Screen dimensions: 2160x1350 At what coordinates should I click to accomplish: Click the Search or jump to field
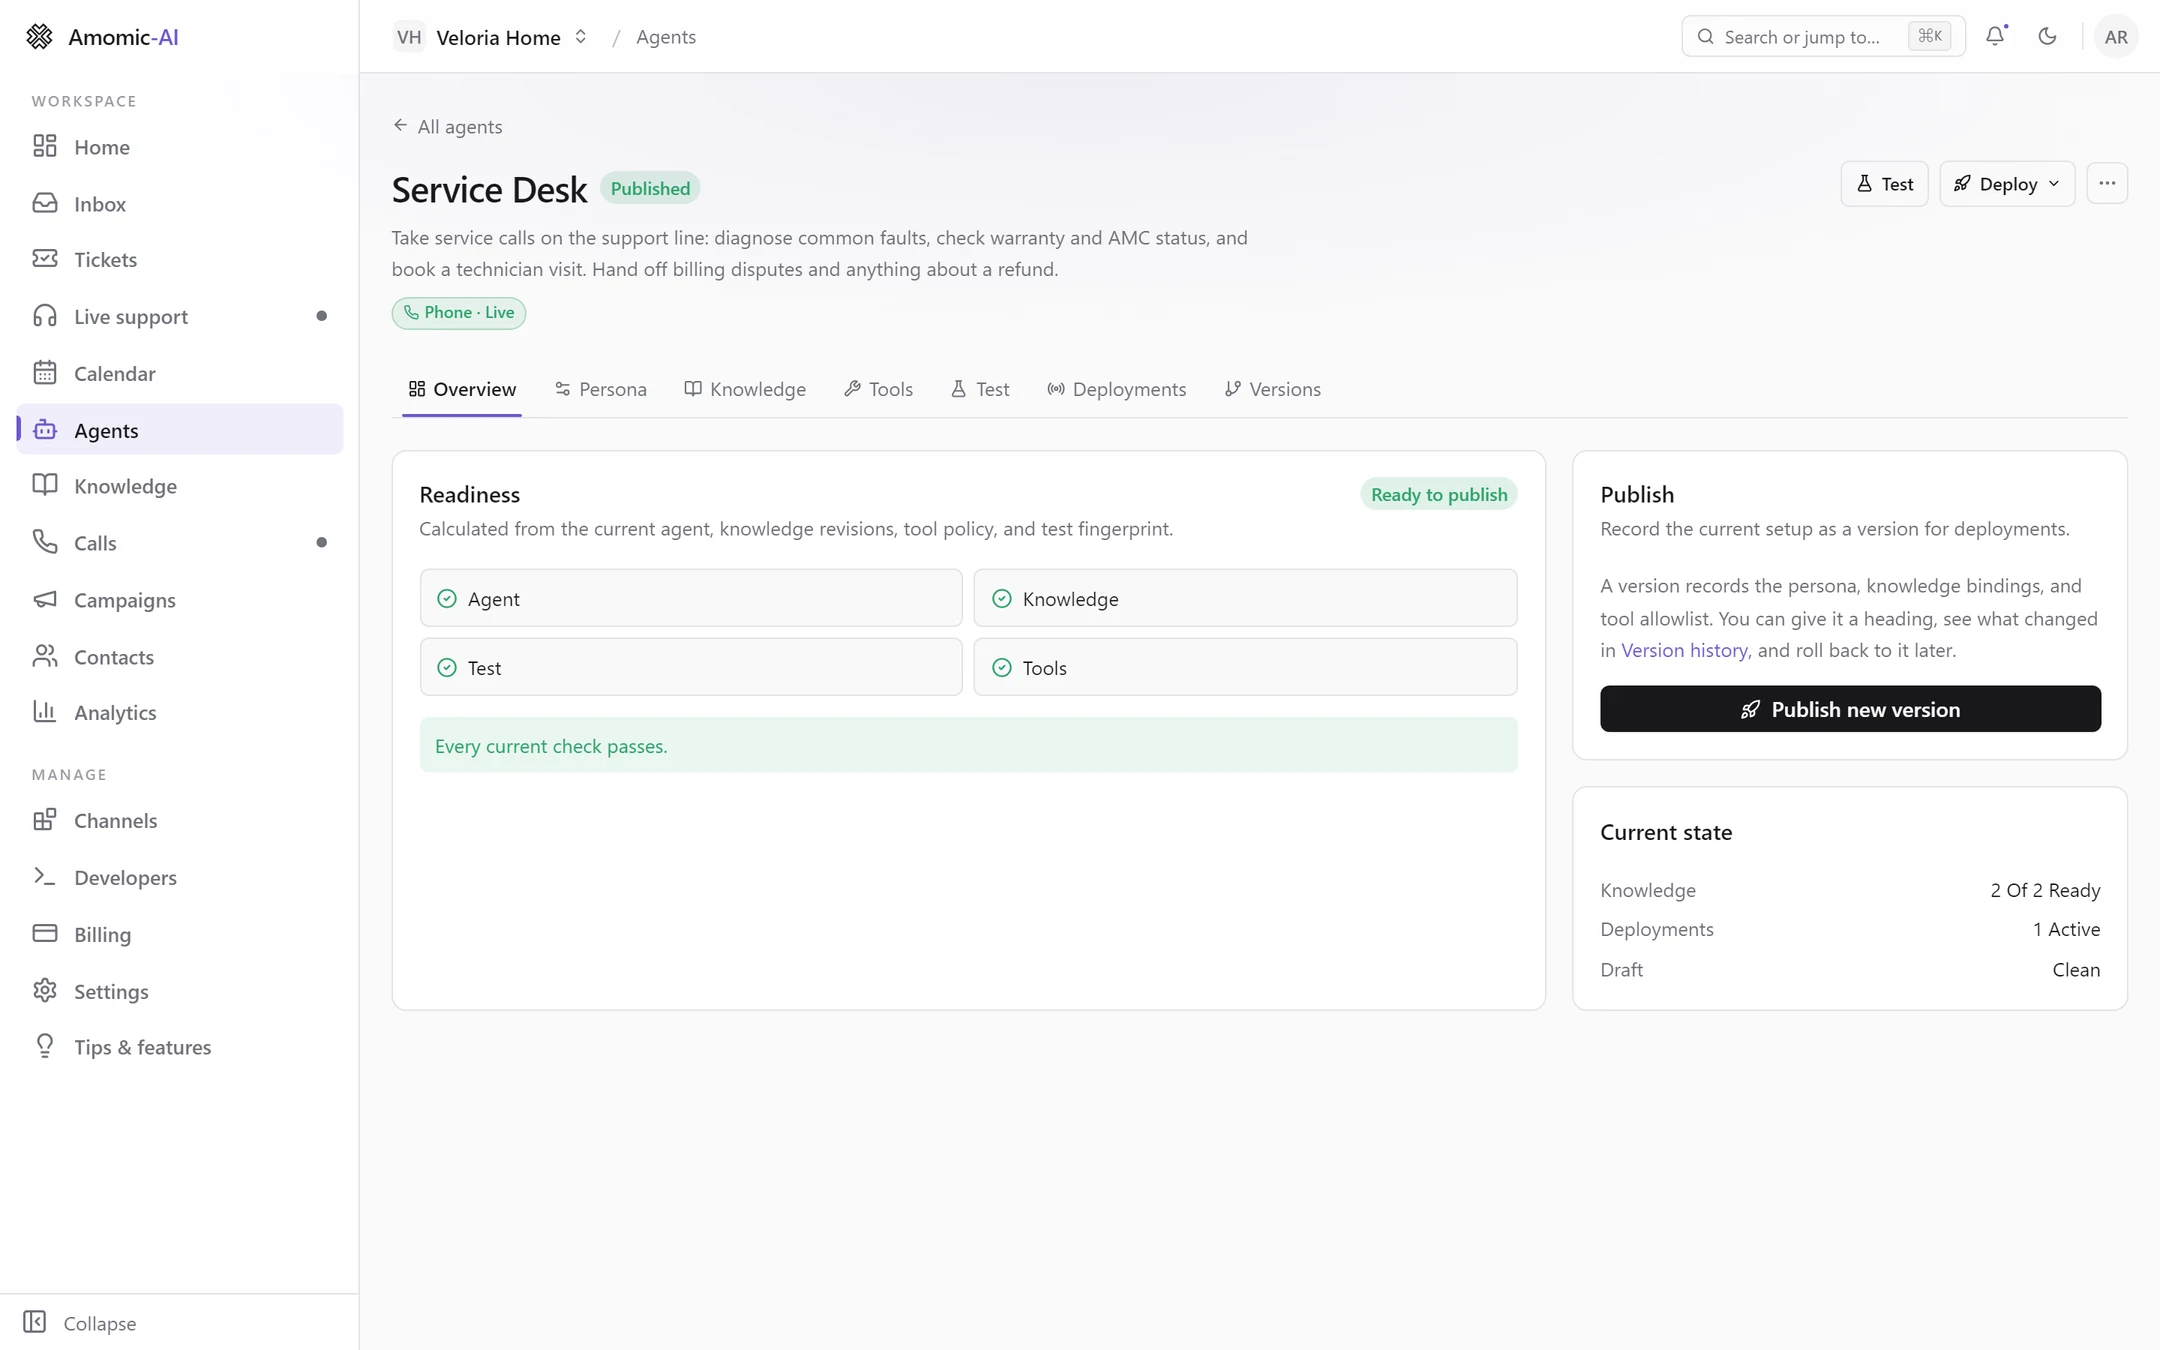click(x=1823, y=37)
